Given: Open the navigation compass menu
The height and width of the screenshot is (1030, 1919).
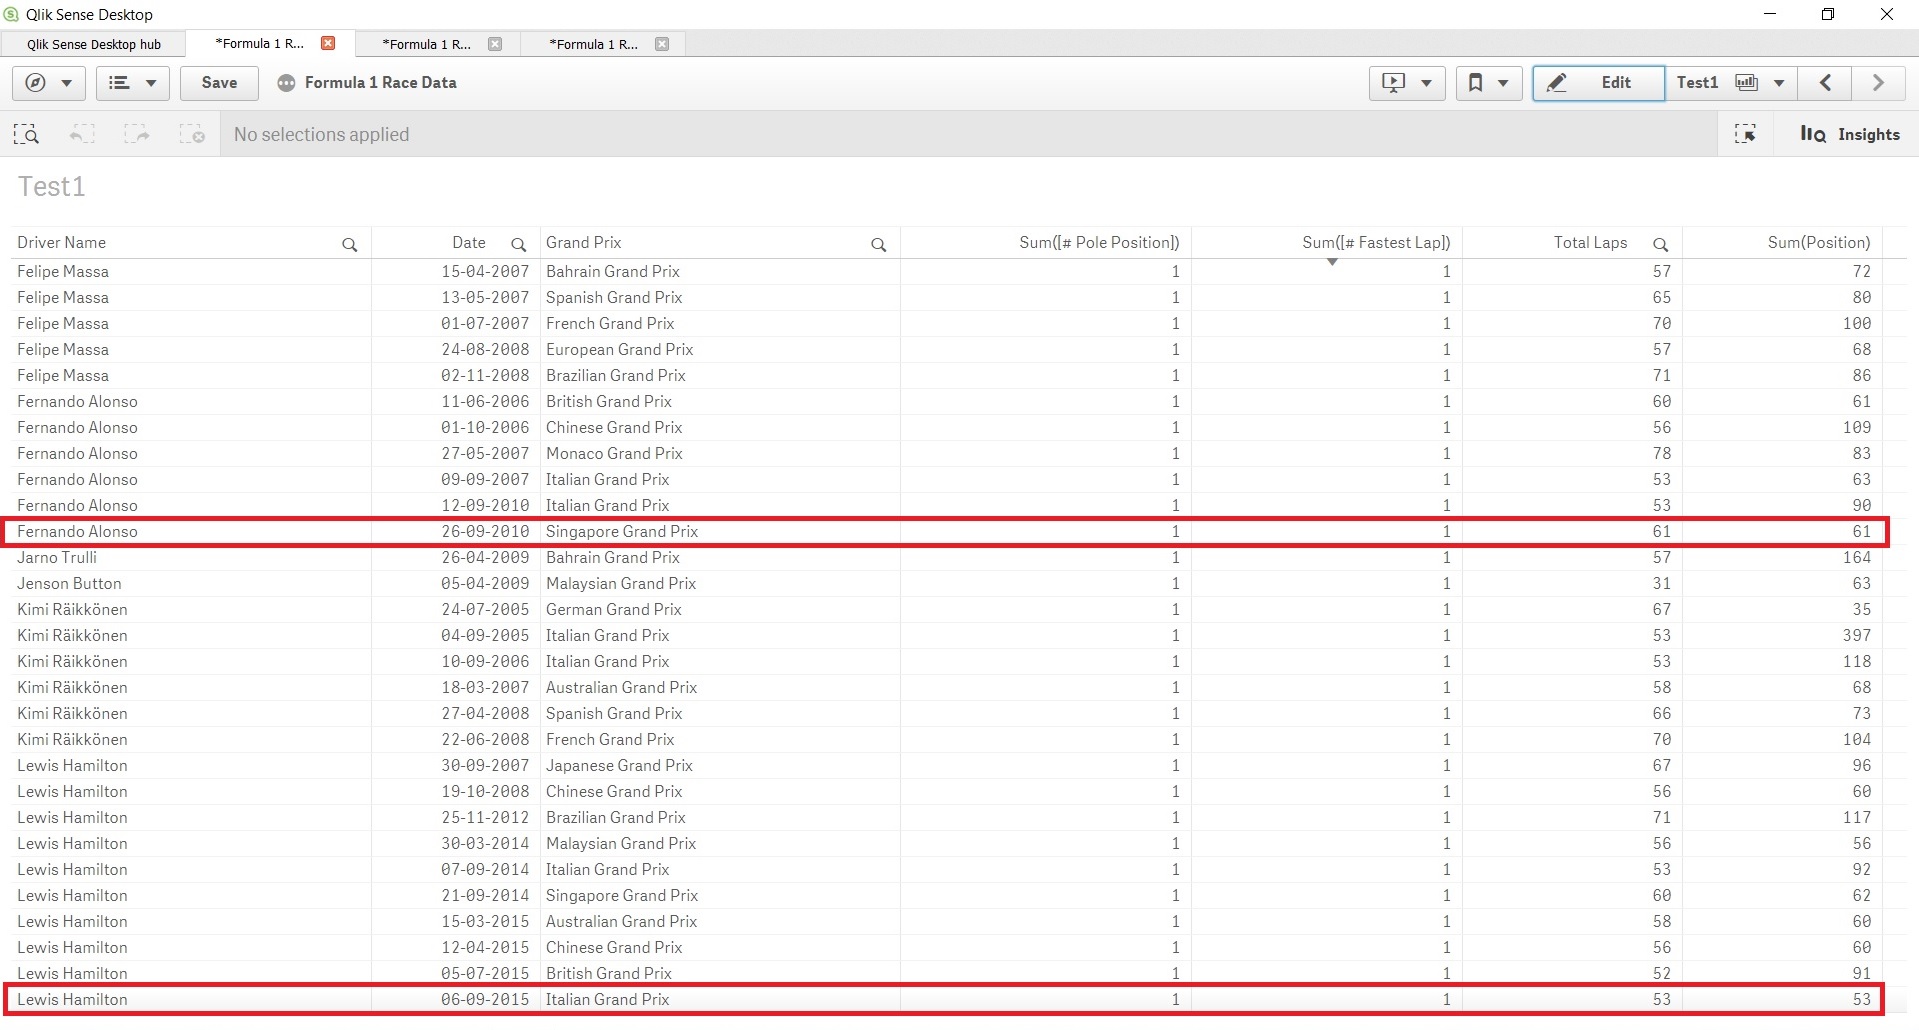Looking at the screenshot, I should point(48,83).
